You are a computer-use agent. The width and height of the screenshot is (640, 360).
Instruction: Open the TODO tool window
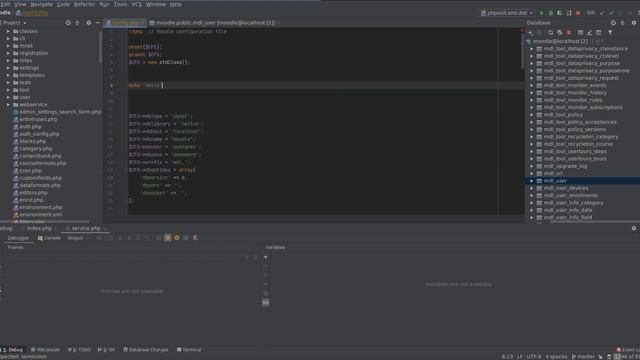[79, 350]
